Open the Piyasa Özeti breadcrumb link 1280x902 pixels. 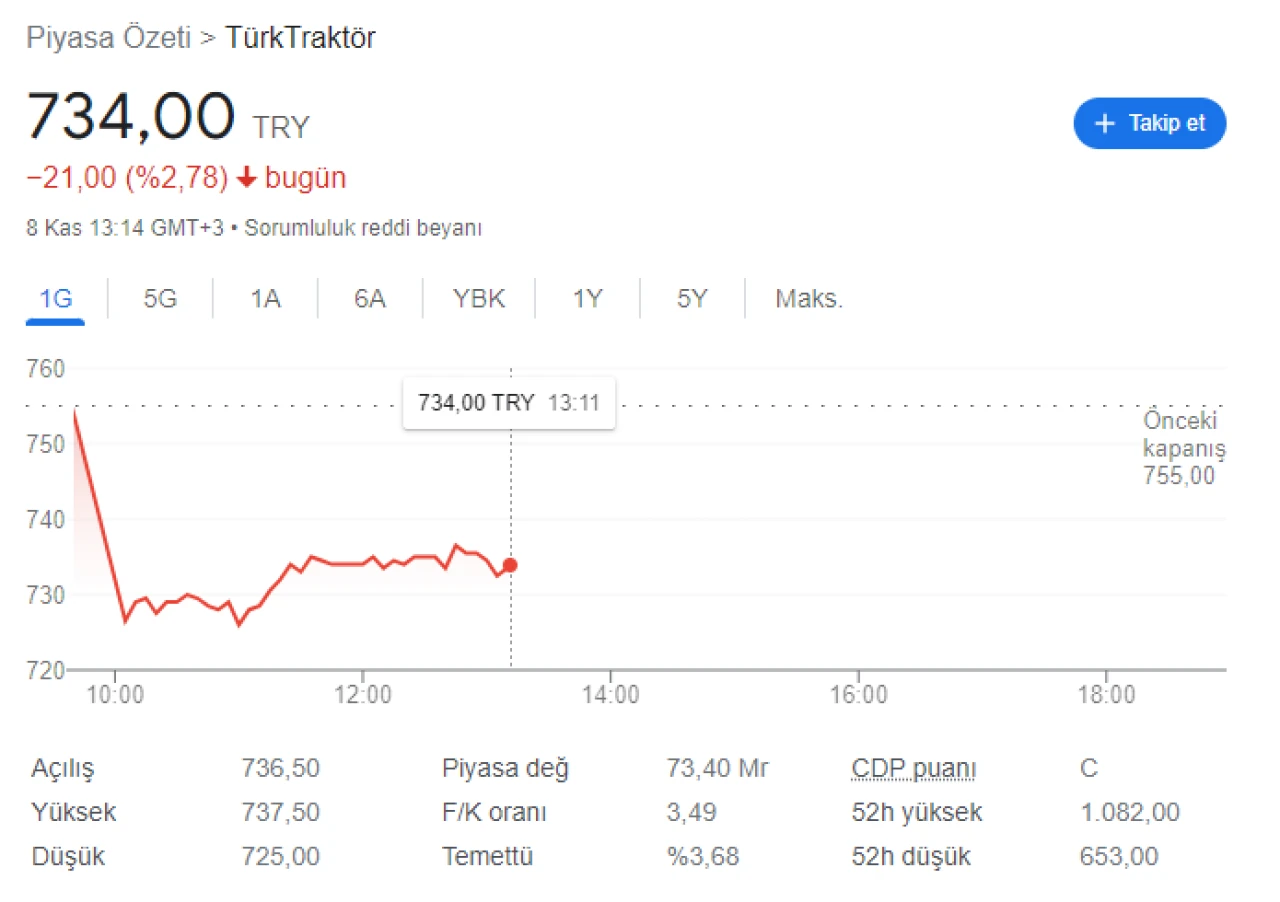[x=108, y=39]
